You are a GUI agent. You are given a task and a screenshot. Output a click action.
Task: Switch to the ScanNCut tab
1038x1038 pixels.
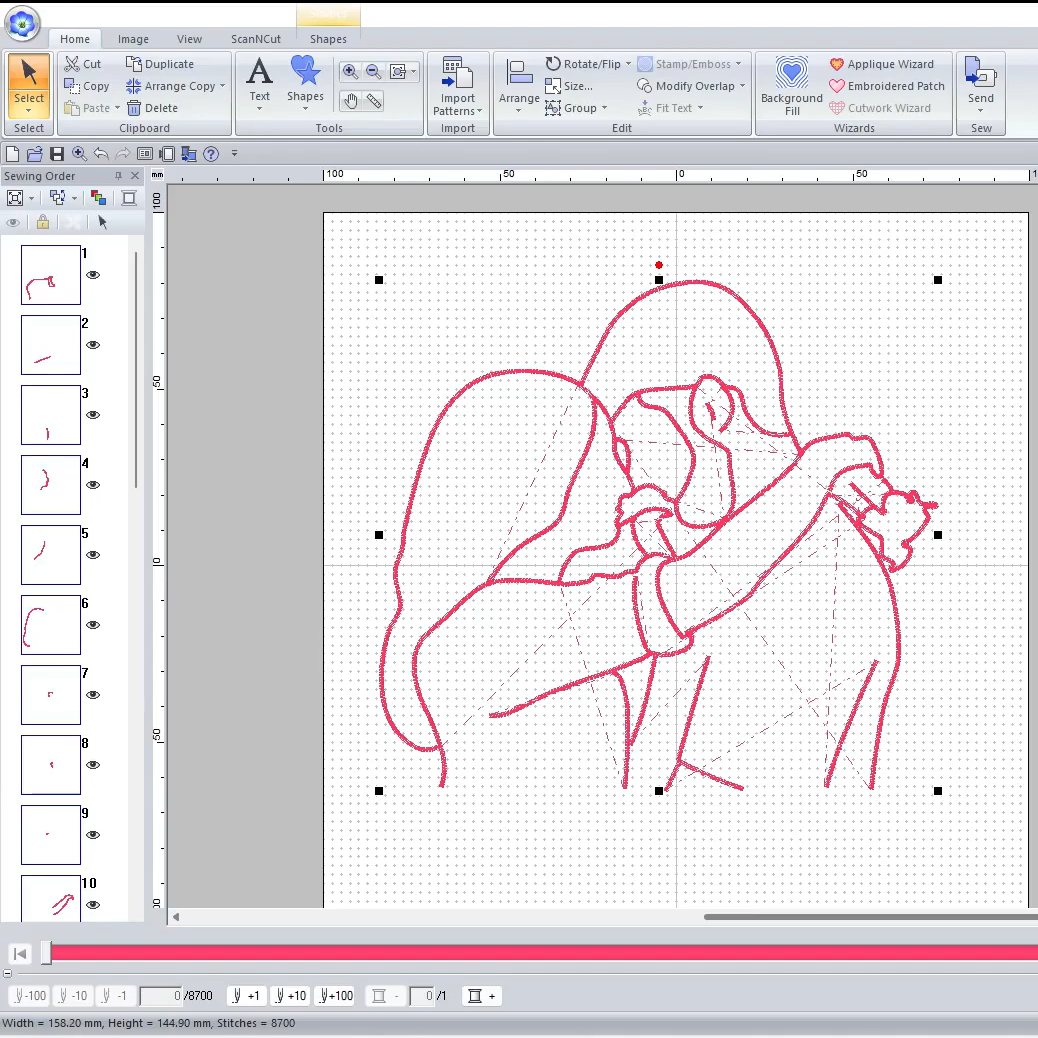(x=258, y=39)
